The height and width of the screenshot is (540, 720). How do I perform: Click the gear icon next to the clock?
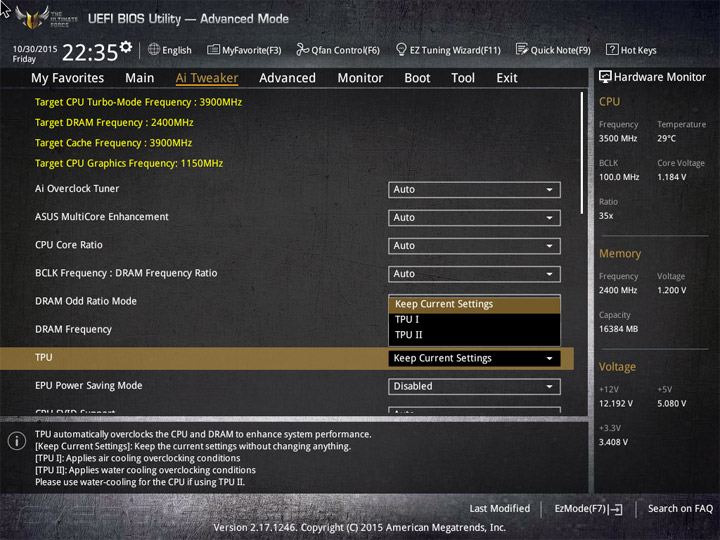click(126, 47)
